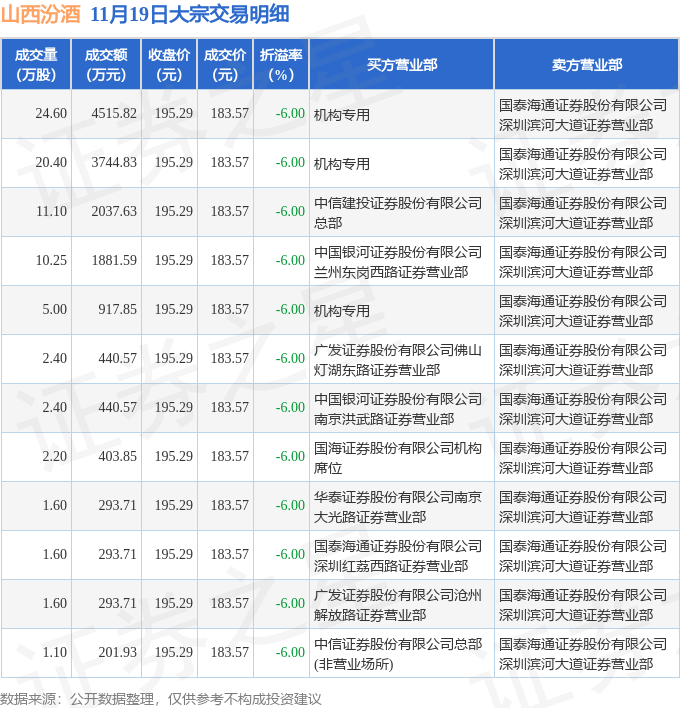Click the 数据来源 disclaimer footer text

tap(161, 699)
